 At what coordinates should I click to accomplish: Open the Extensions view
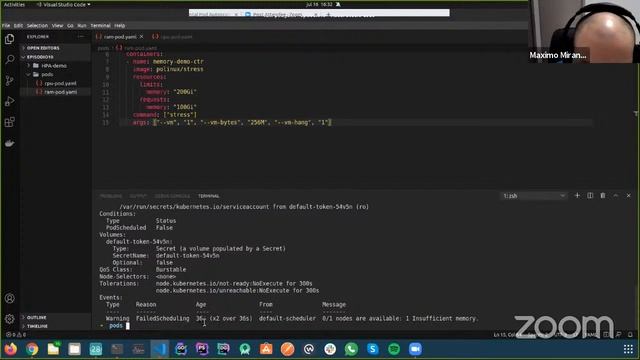pos(9,122)
